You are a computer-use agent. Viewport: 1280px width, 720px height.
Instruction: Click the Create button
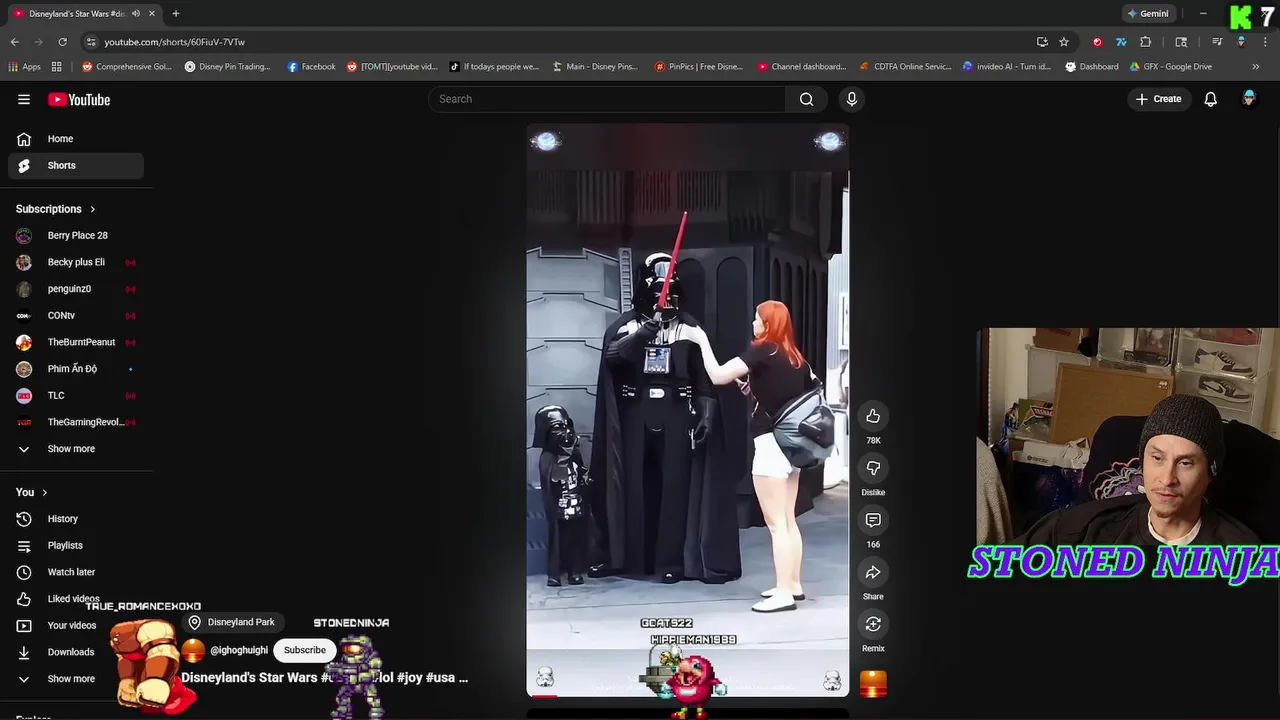point(1159,99)
